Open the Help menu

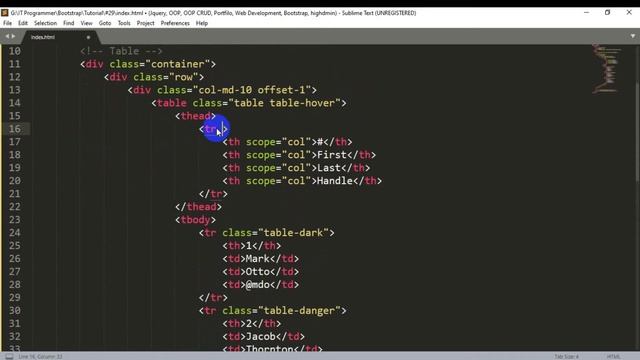pos(202,23)
